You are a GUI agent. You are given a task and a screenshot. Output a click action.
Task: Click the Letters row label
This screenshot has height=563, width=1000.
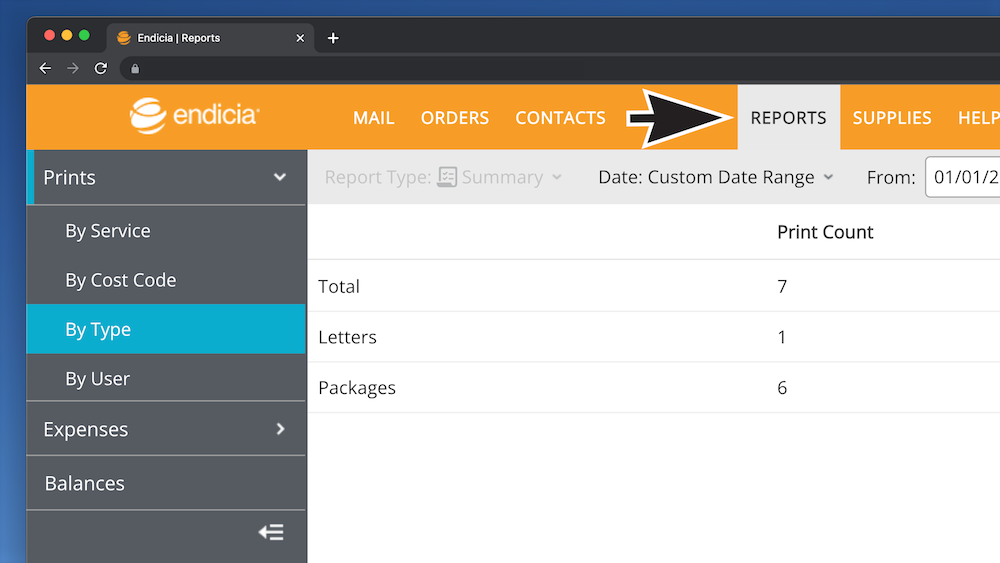(348, 337)
